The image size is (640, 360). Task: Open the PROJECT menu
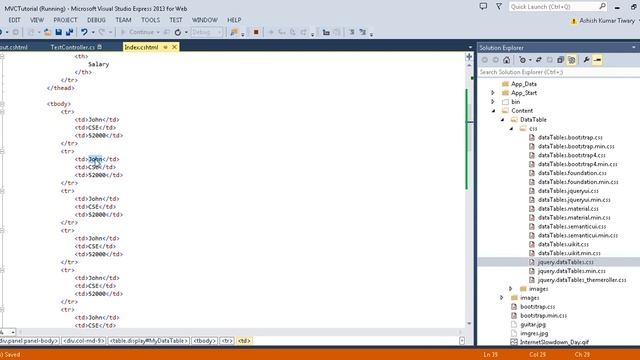[65, 20]
